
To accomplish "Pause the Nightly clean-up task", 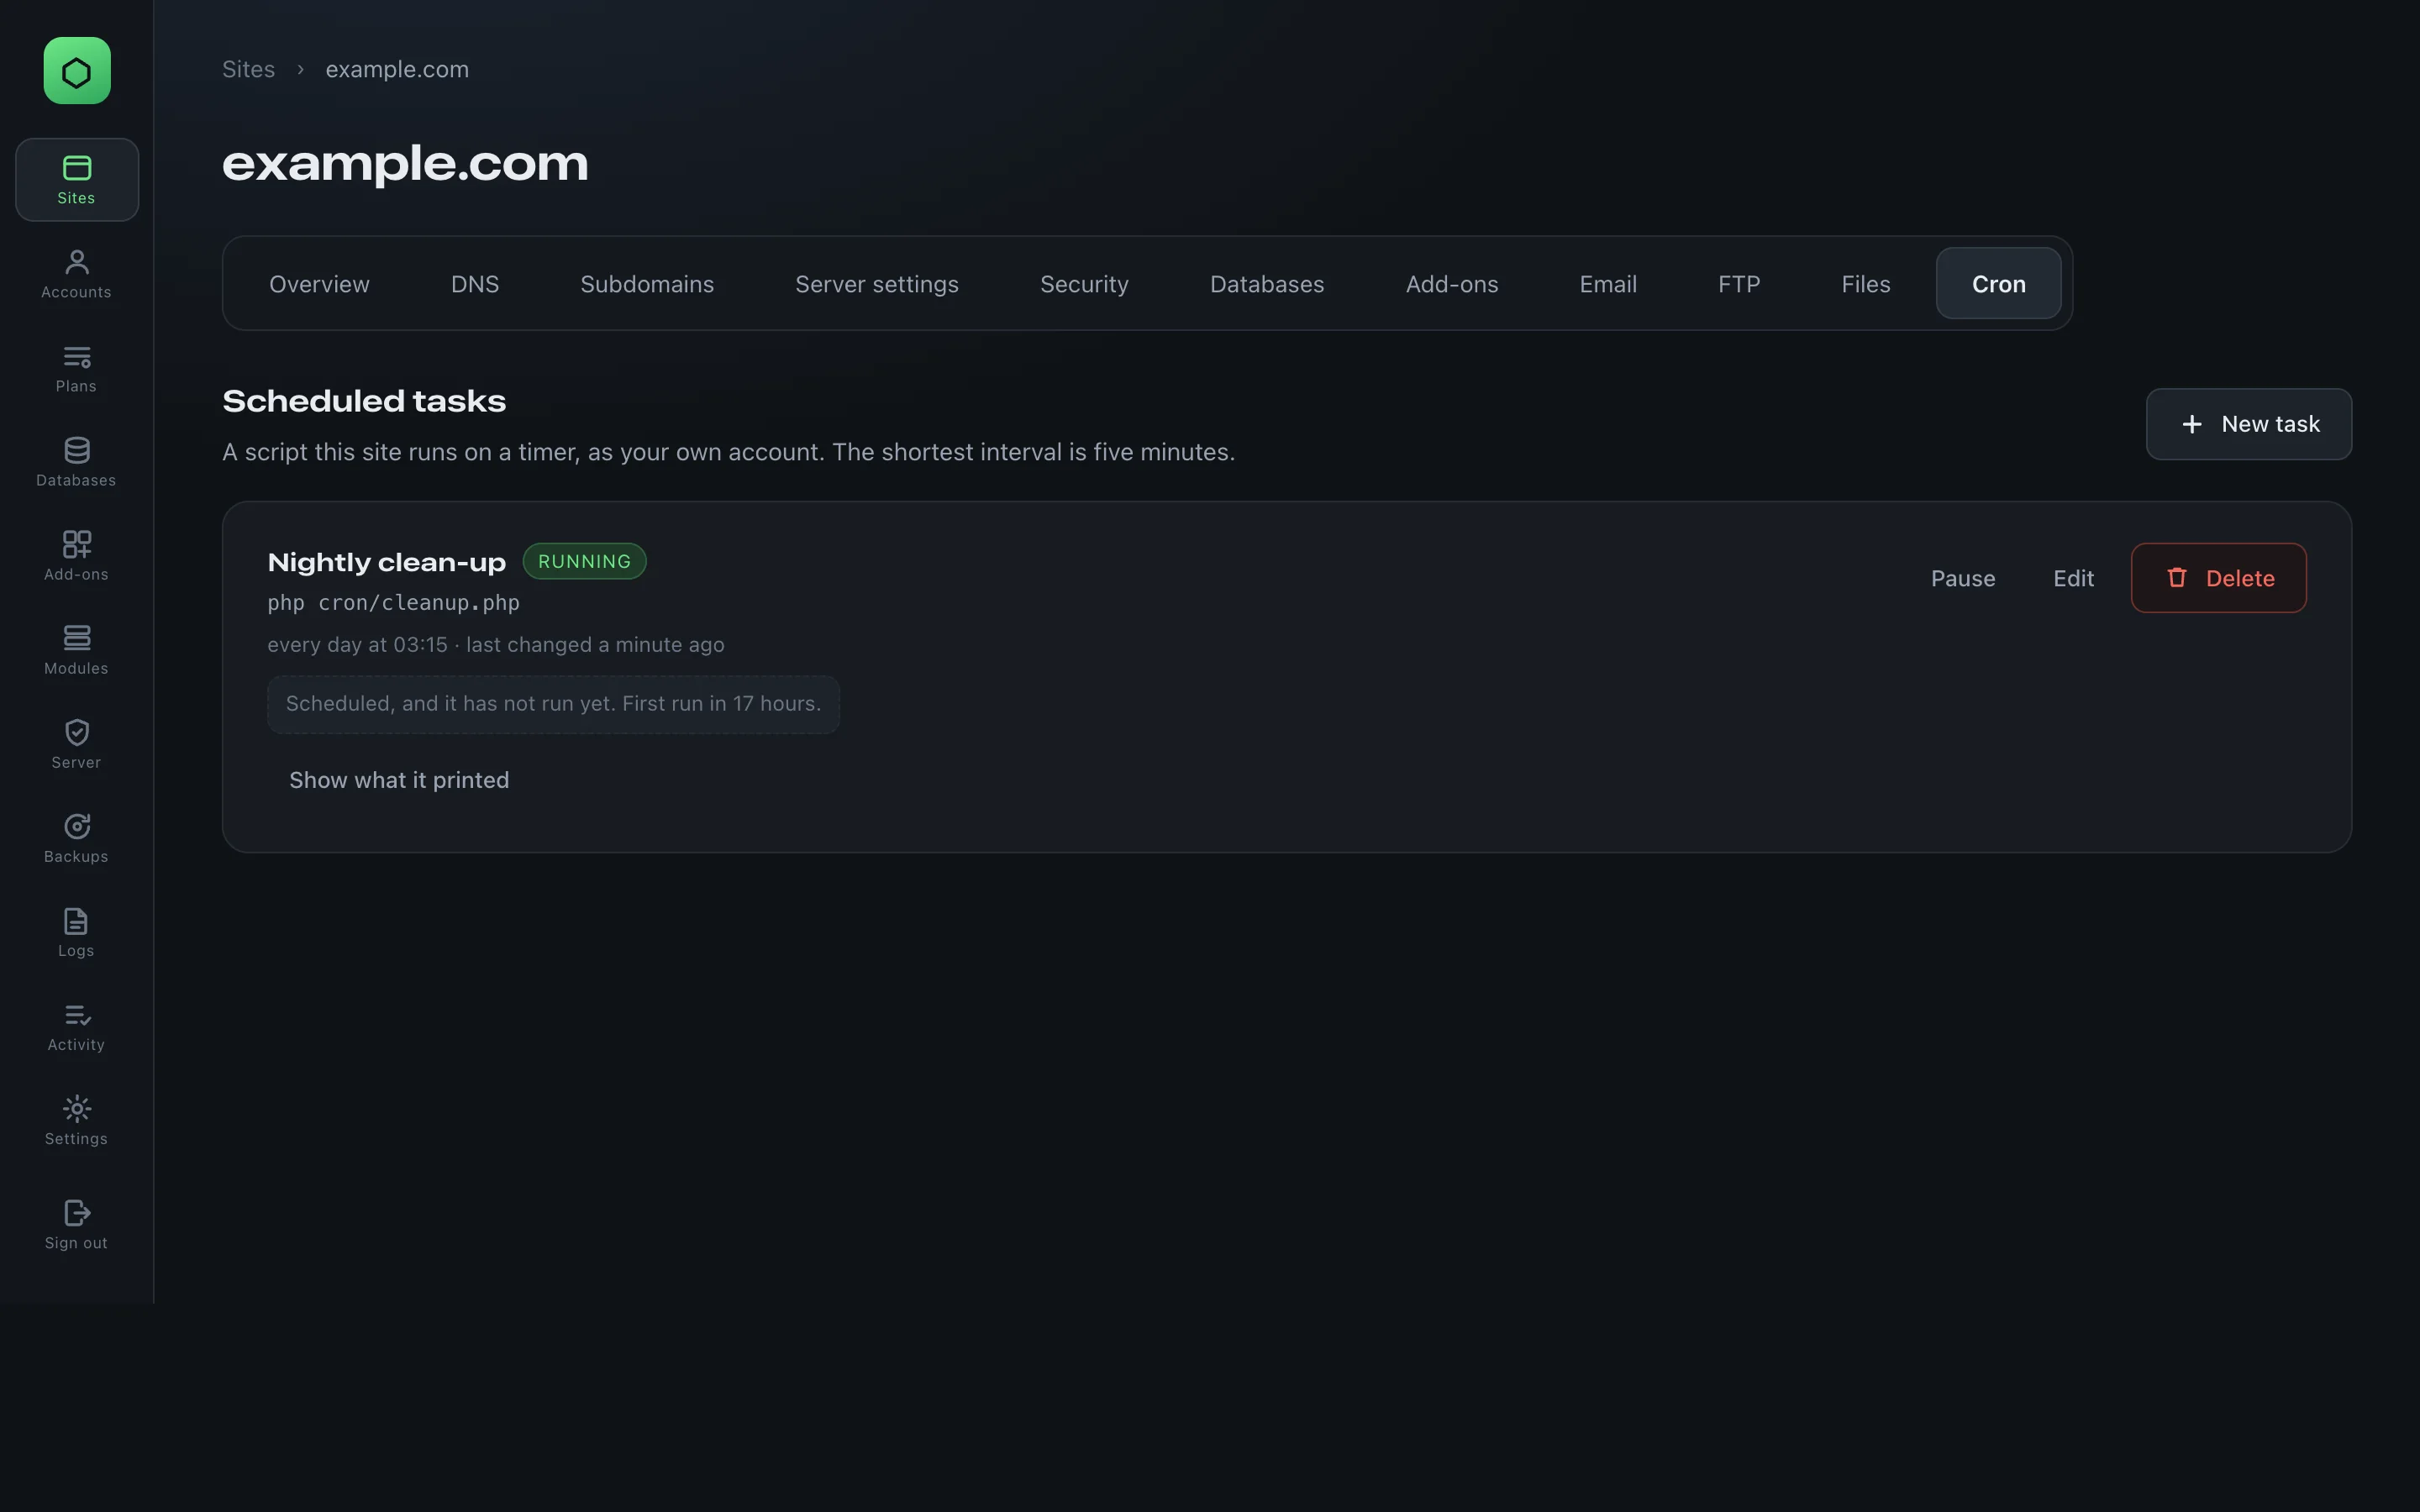I will pos(1962,578).
